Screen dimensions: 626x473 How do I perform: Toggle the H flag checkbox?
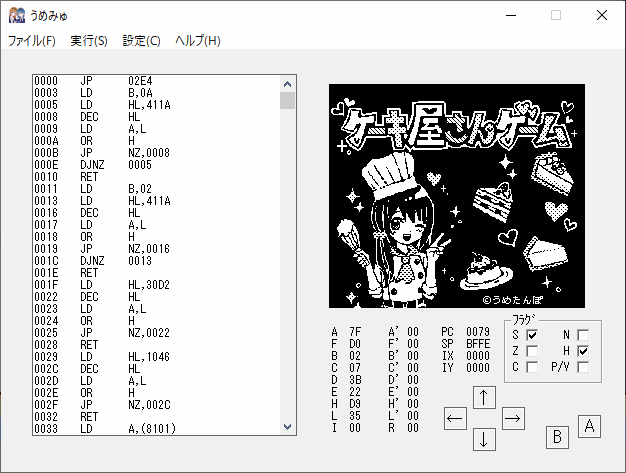(x=583, y=351)
